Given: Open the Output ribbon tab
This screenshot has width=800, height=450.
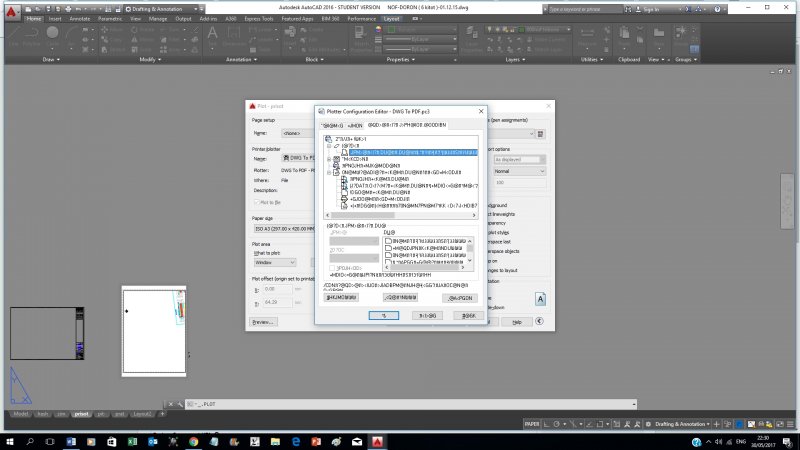Looking at the screenshot, I should [x=183, y=19].
